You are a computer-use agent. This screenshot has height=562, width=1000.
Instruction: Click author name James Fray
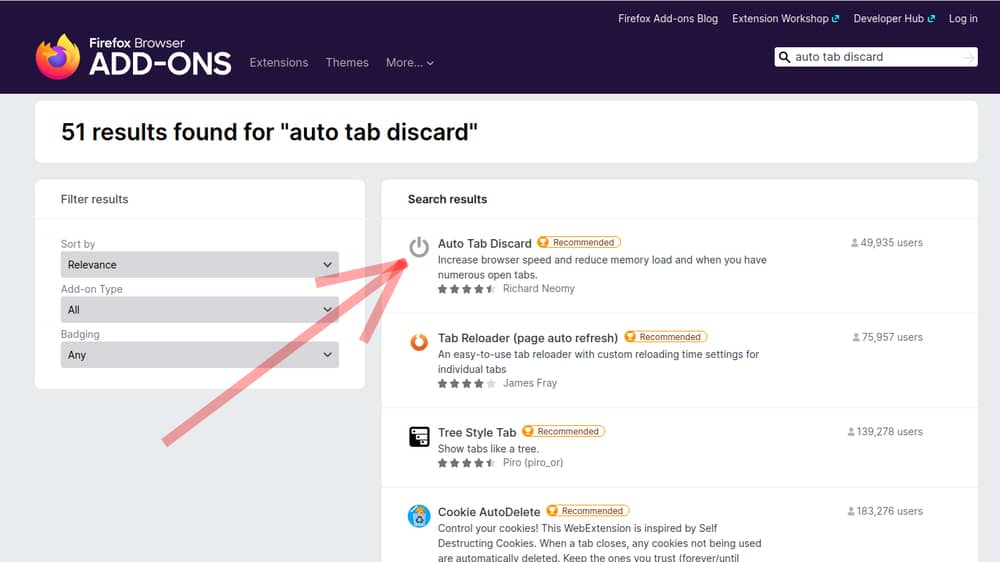tap(530, 383)
